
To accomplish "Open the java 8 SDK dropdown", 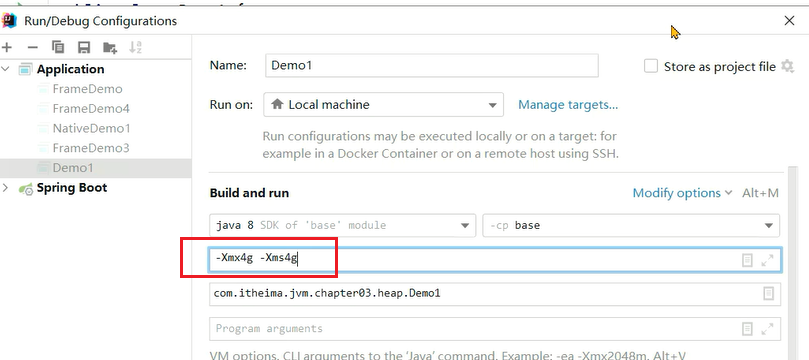I will [x=343, y=225].
